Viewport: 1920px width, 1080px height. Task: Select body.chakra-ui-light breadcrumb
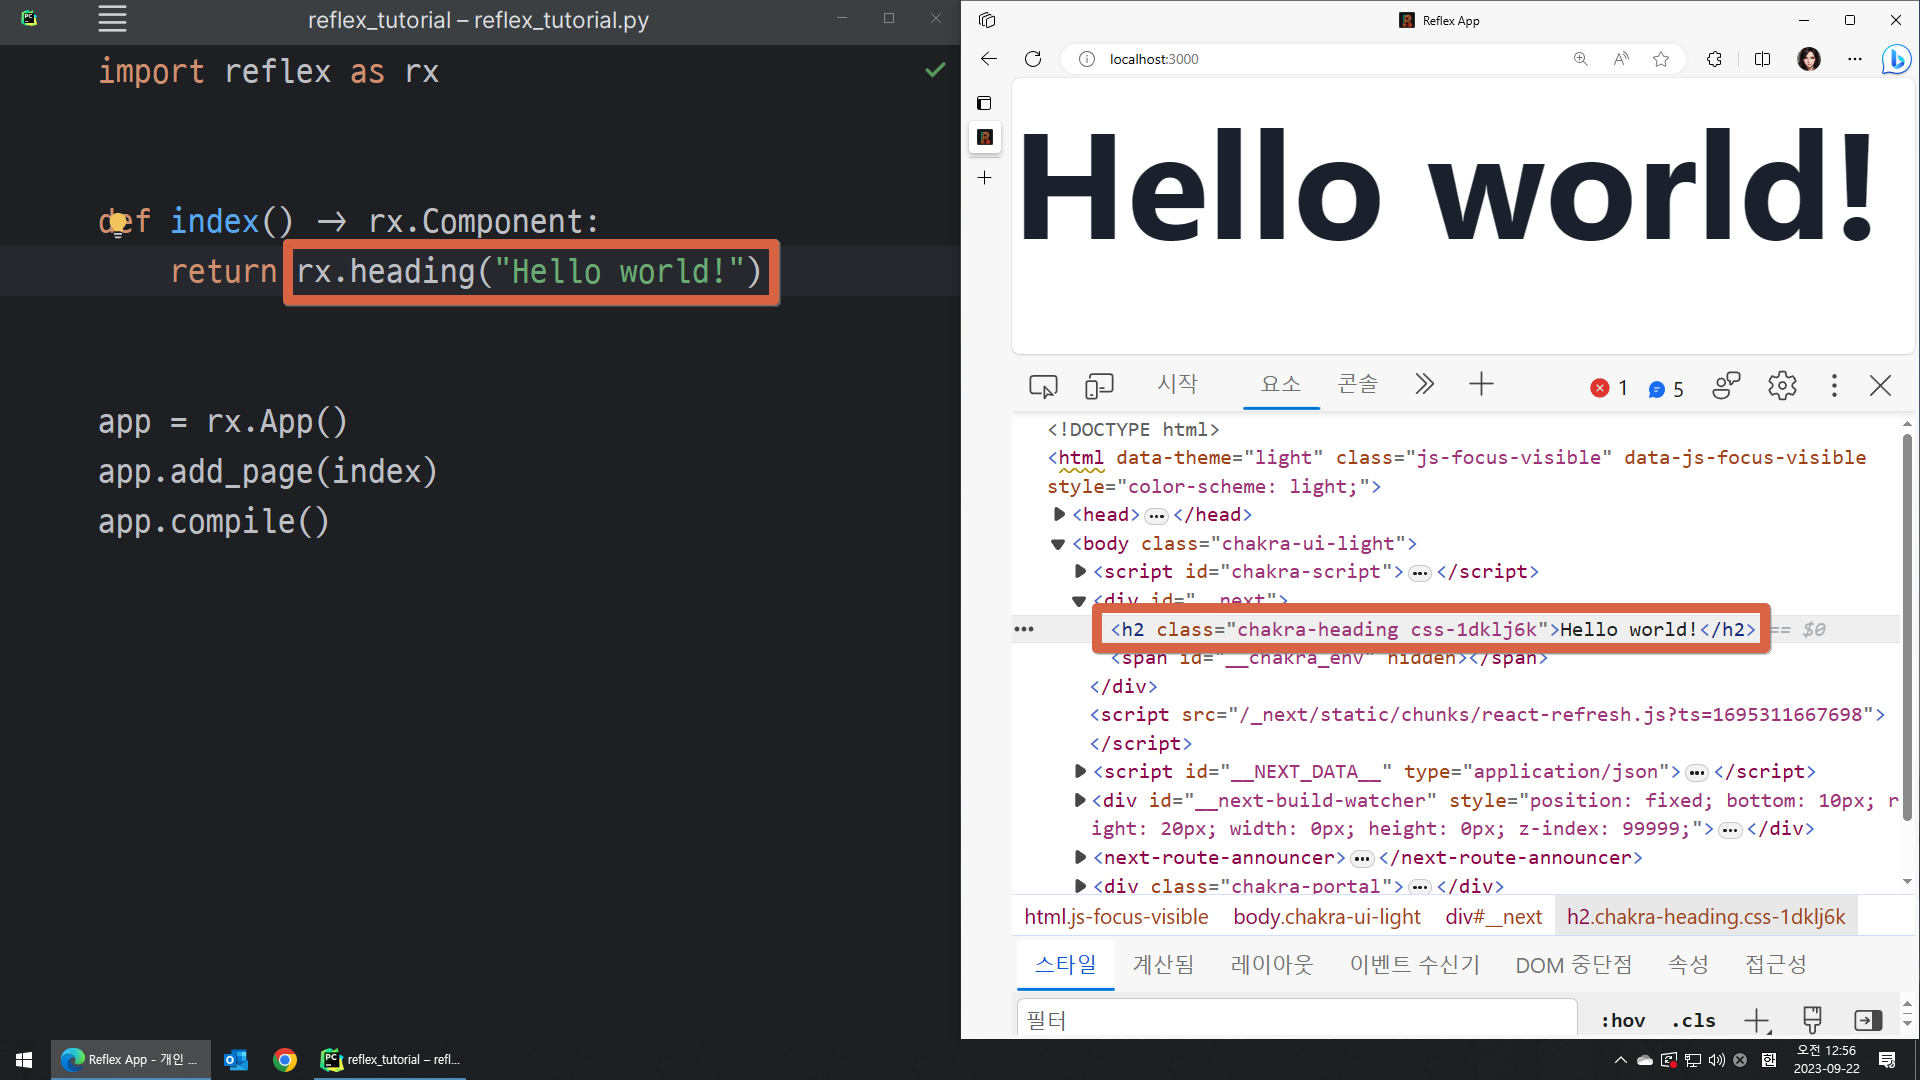(1326, 916)
